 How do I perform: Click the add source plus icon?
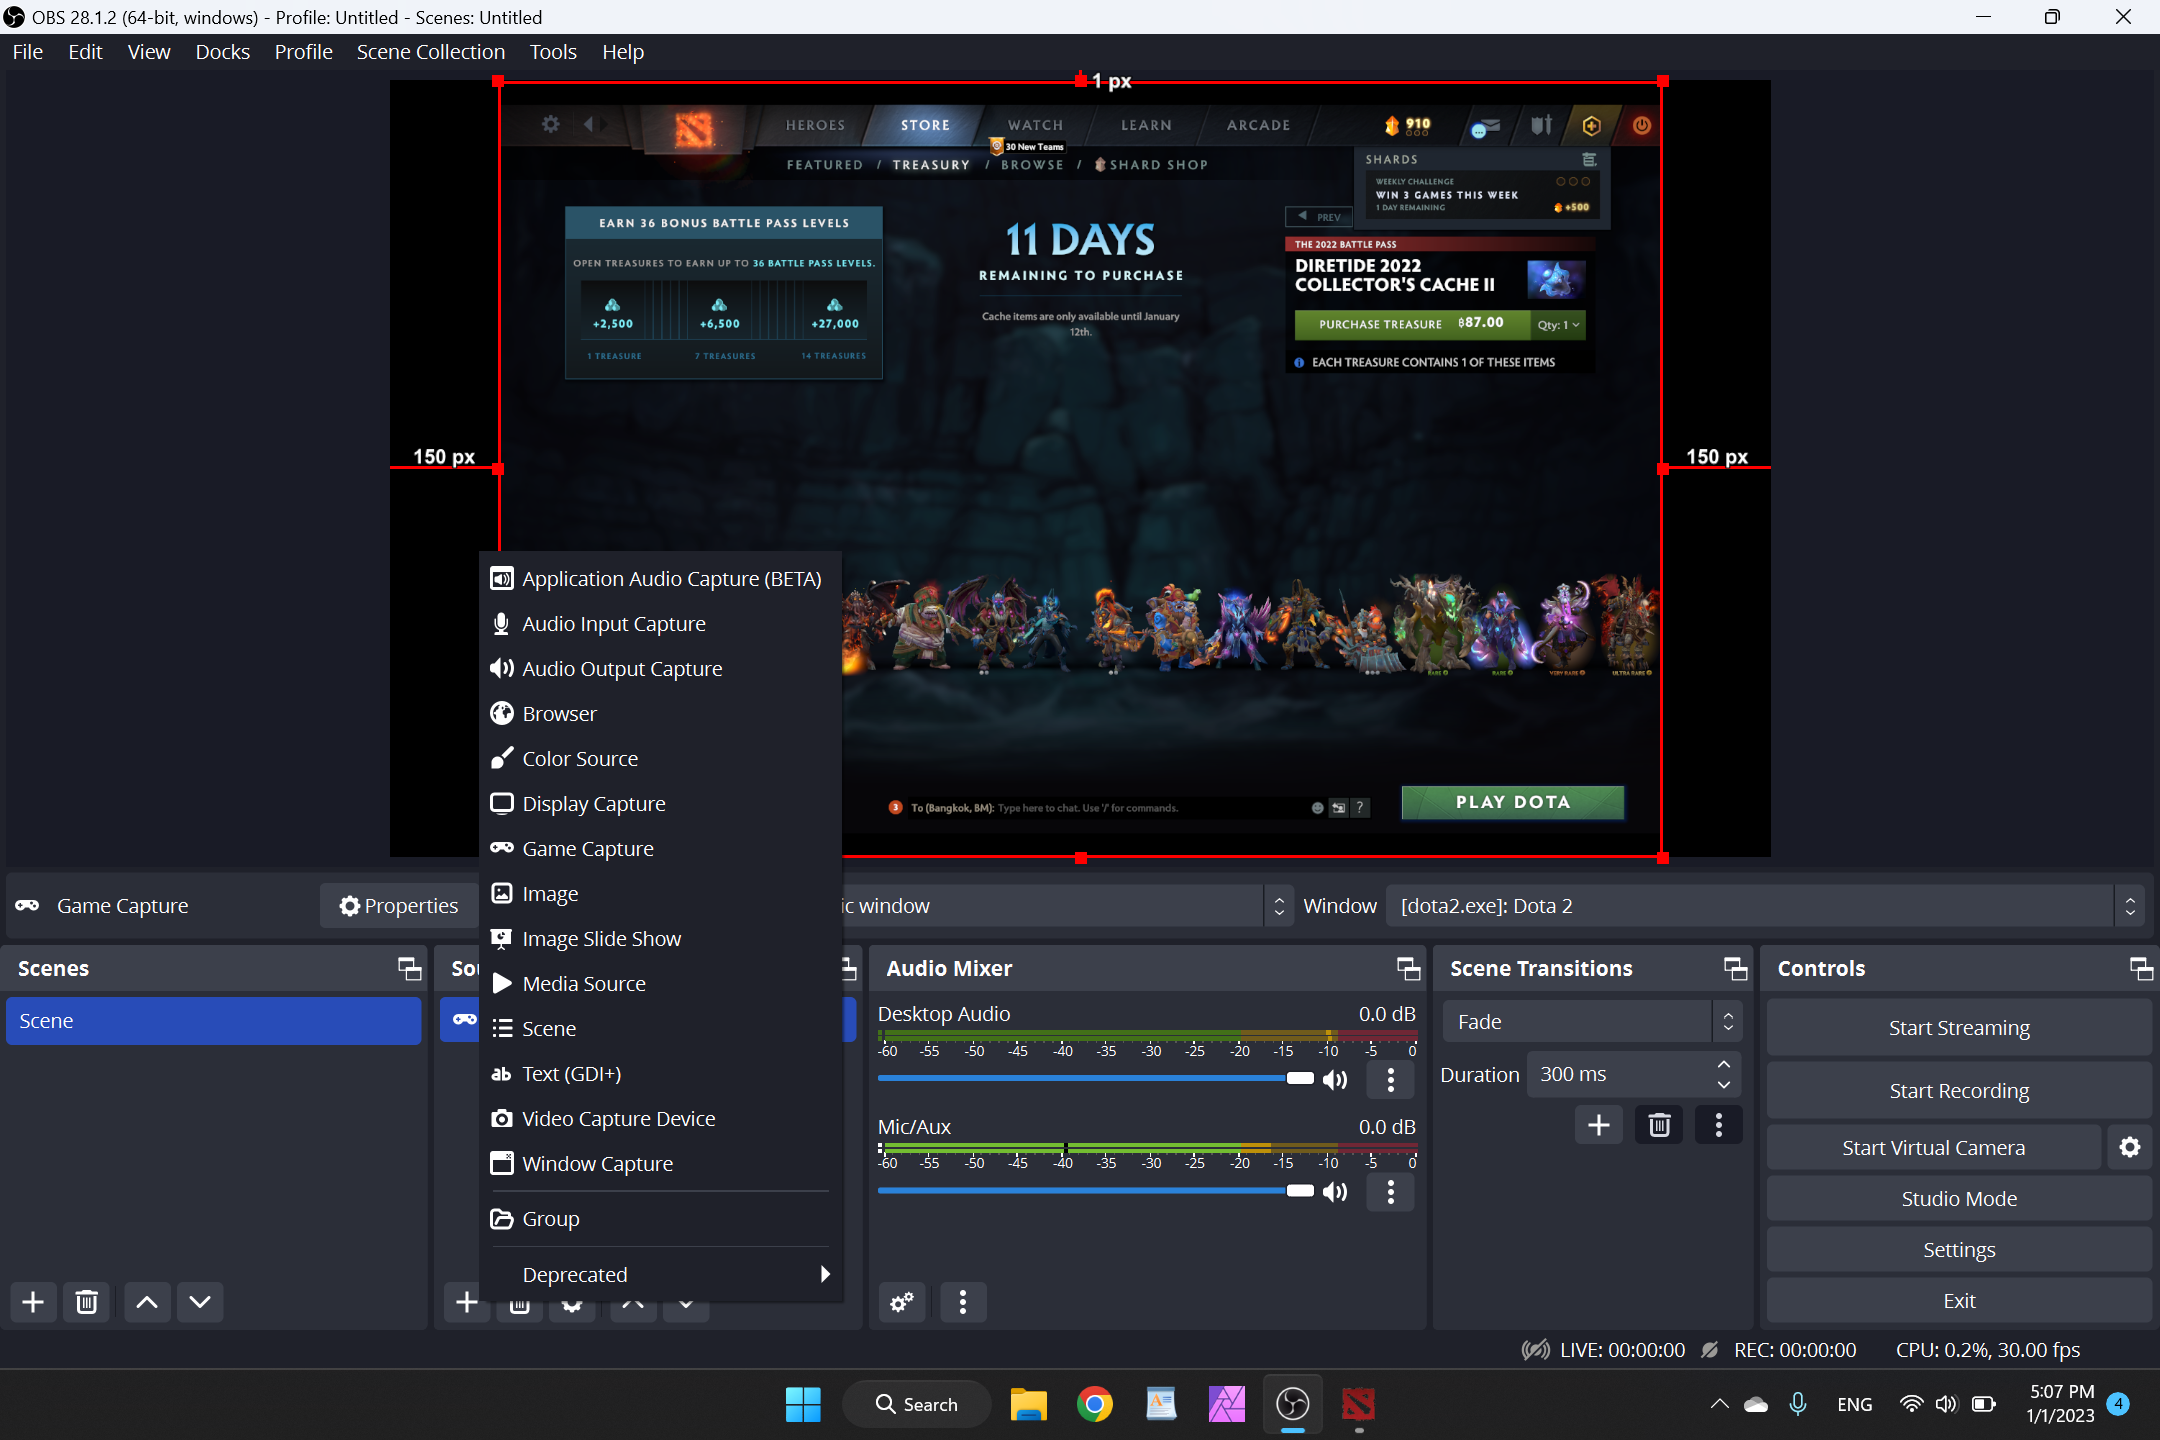coord(466,1302)
